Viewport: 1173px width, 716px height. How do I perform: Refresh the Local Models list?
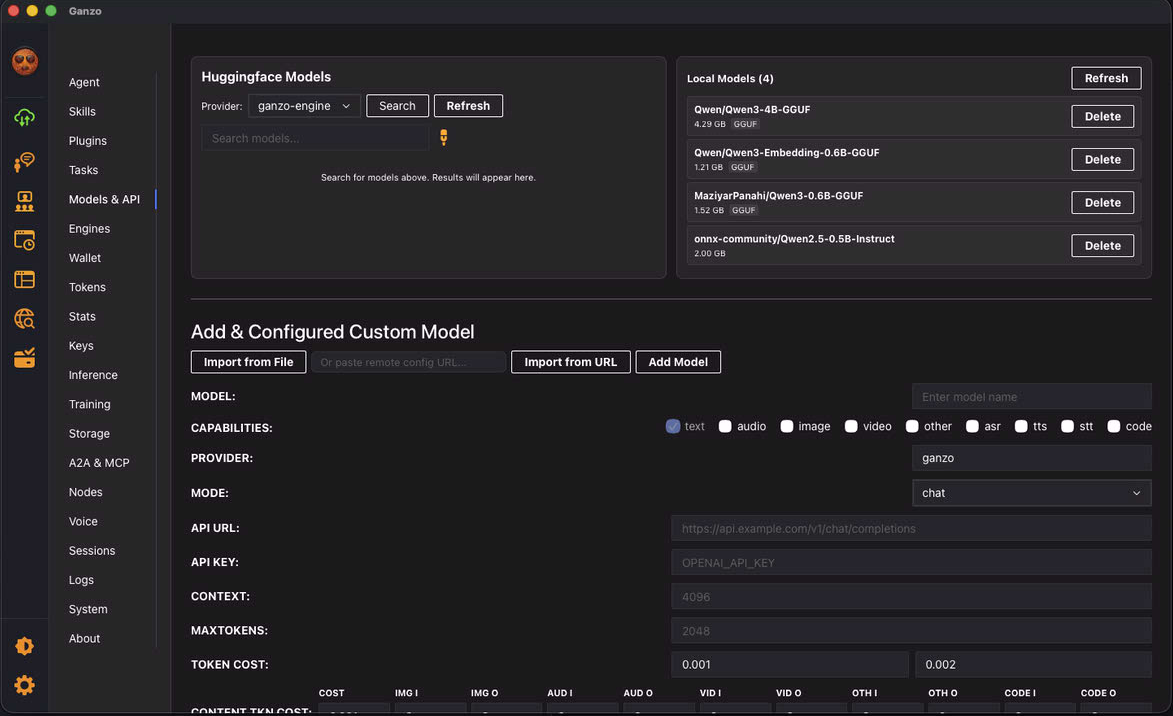1106,78
